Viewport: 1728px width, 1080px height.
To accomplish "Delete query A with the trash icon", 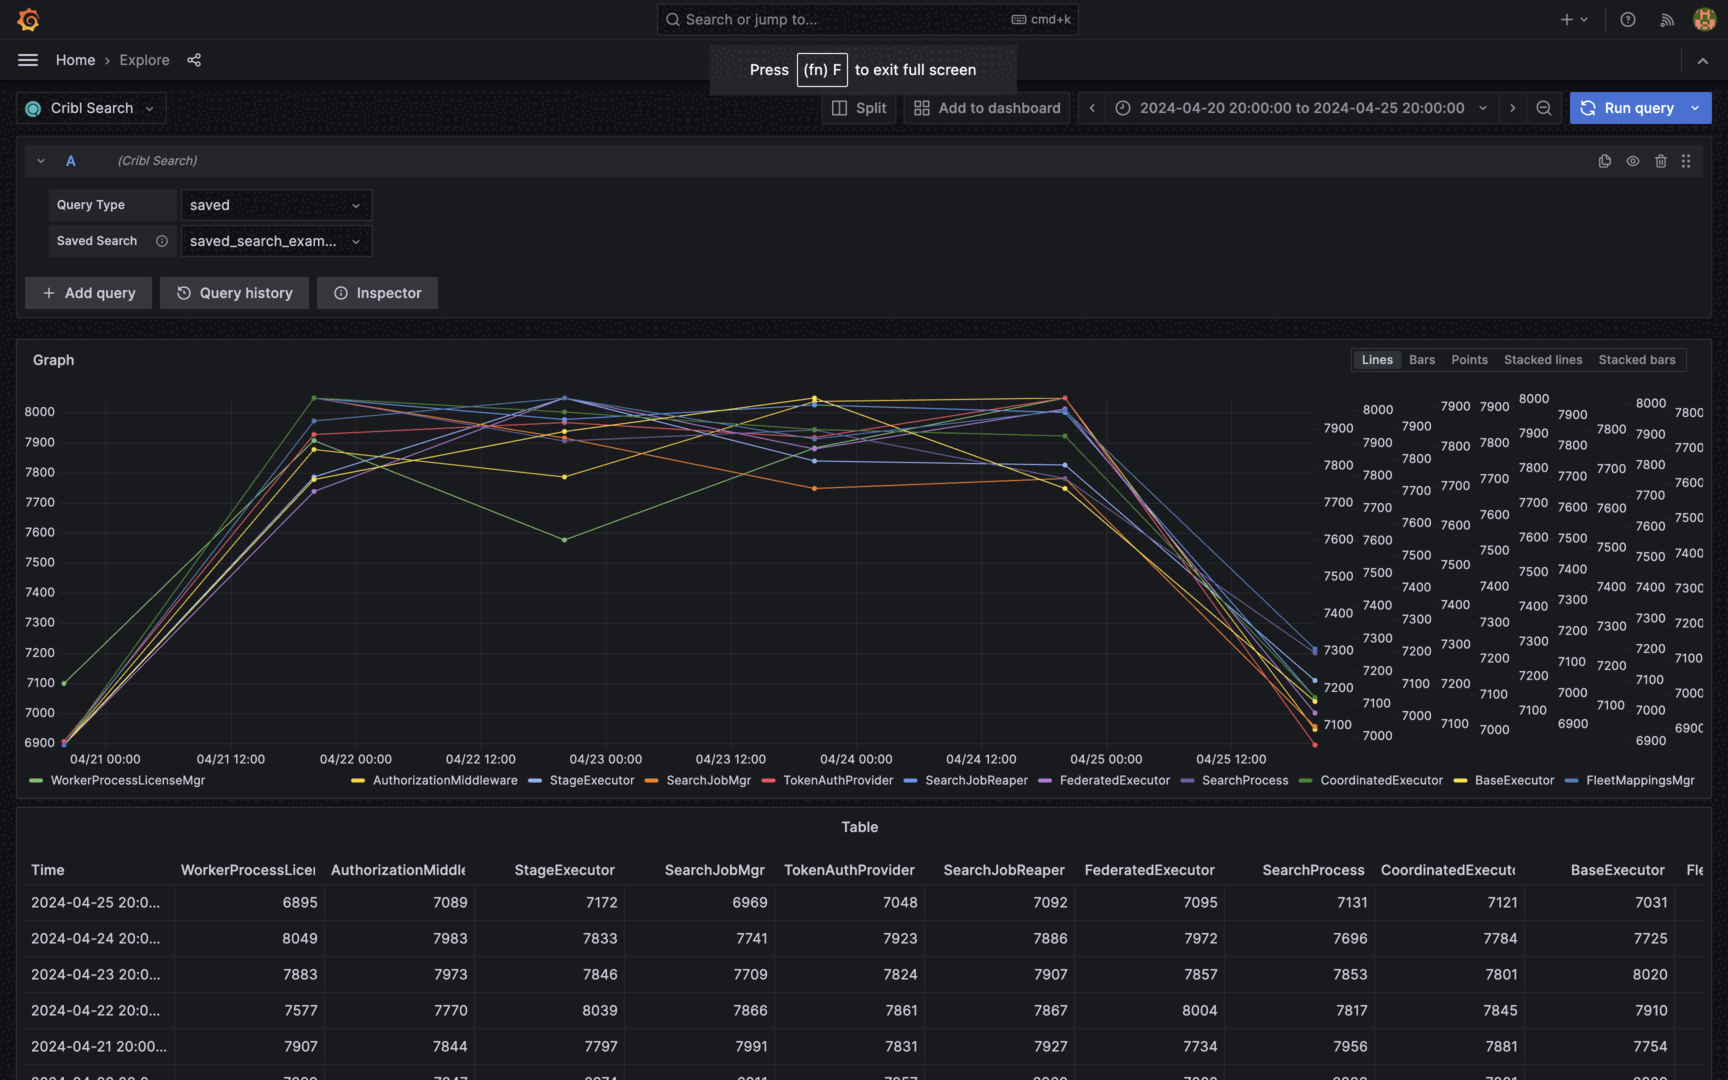I will 1661,160.
